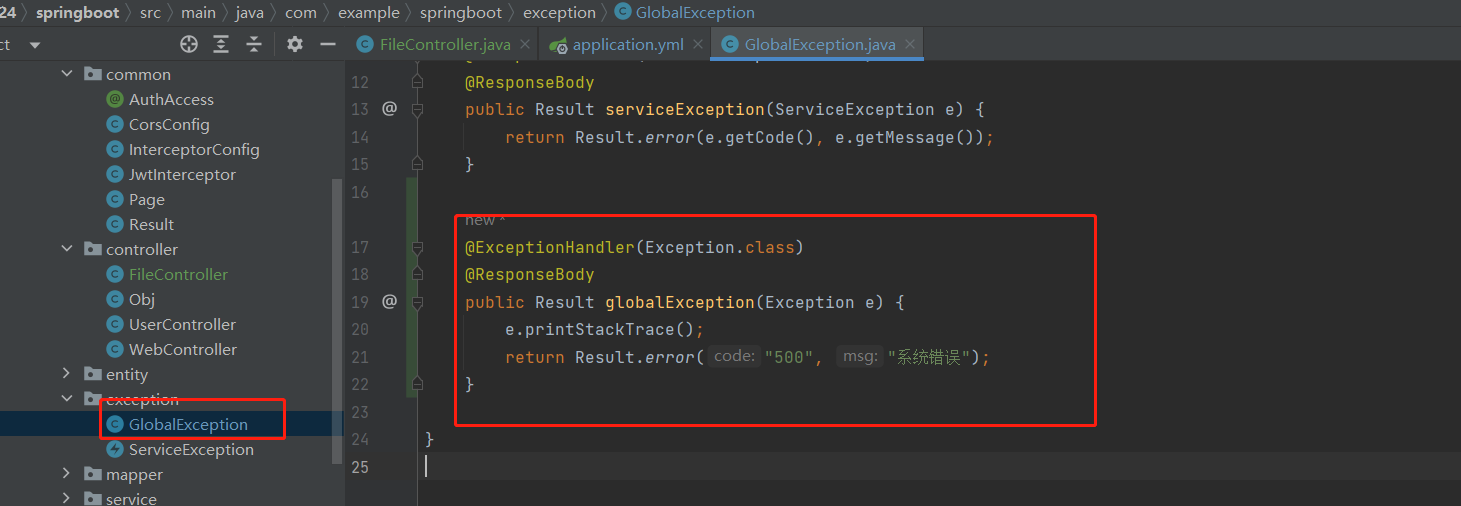The height and width of the screenshot is (506, 1461).
Task: Open WebController in project tree
Action: [183, 349]
